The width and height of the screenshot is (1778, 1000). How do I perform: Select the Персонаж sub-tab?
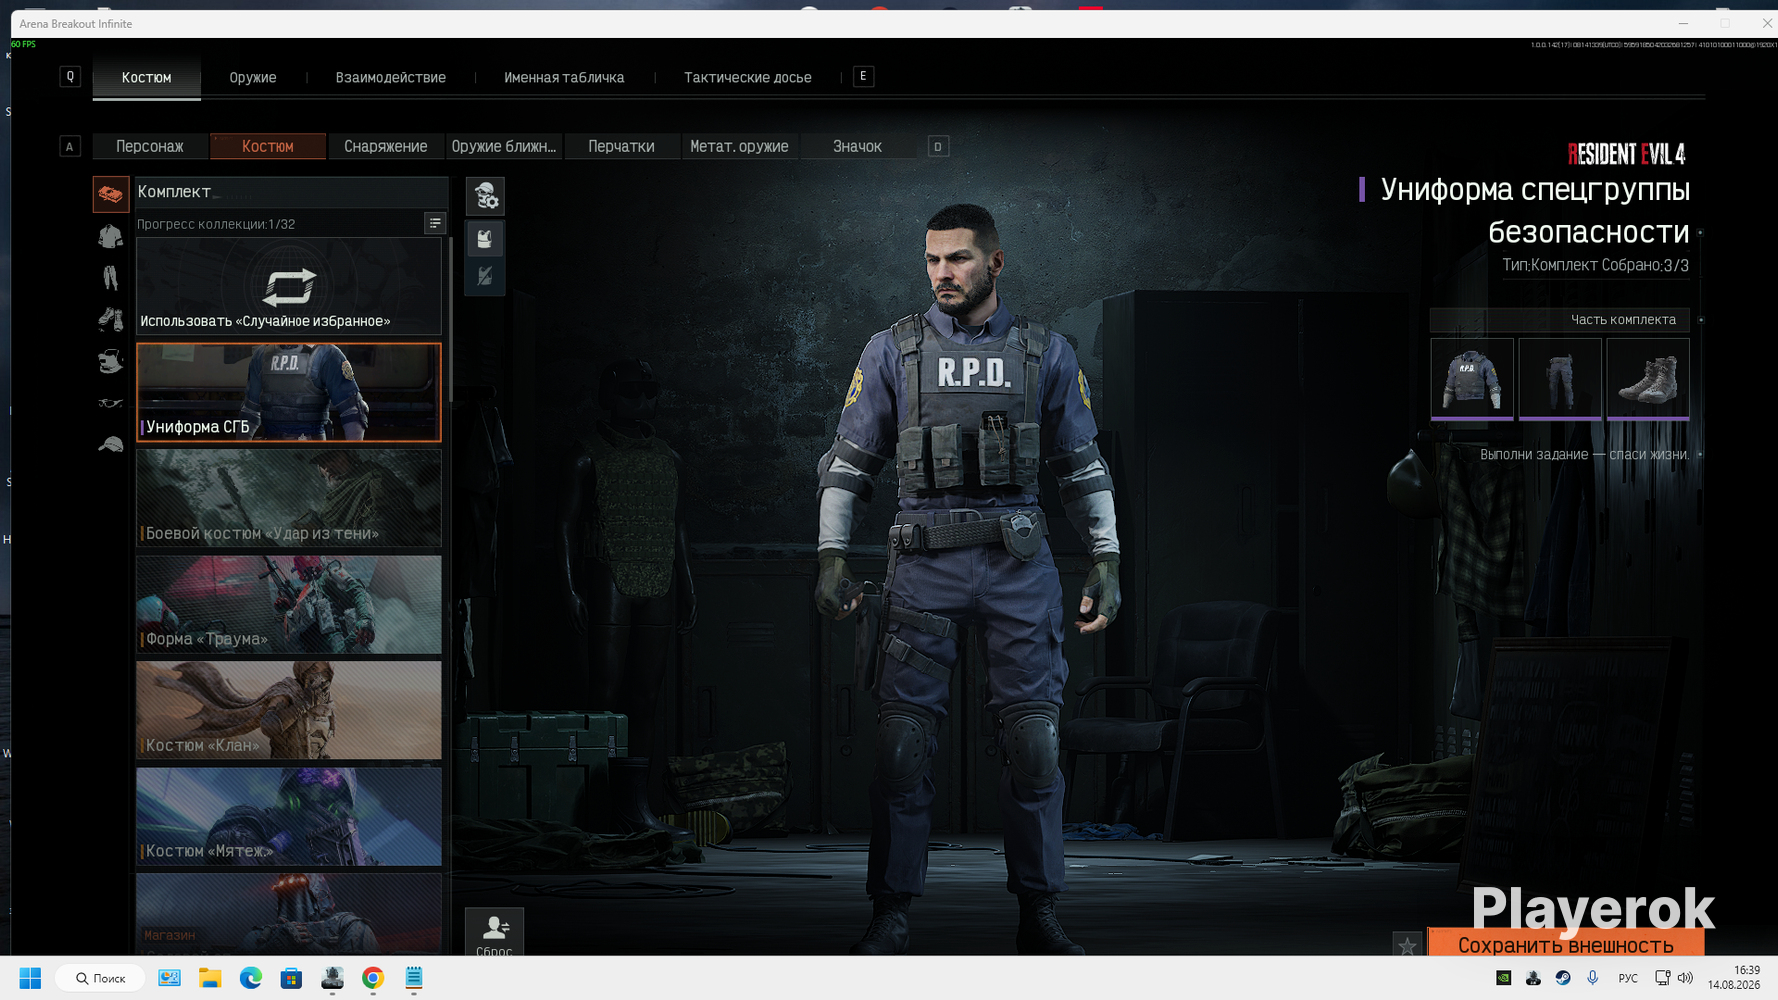[150, 146]
